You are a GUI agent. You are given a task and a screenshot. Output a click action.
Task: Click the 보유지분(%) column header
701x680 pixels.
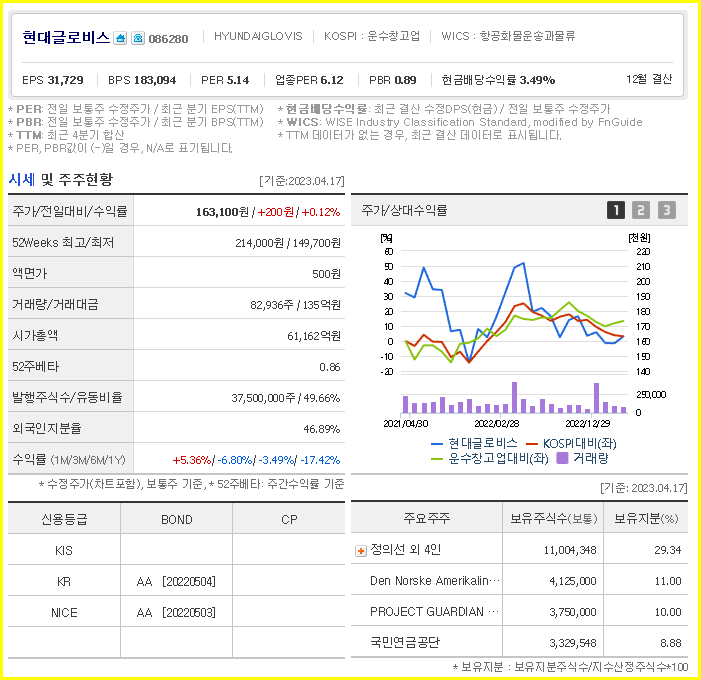[x=646, y=518]
